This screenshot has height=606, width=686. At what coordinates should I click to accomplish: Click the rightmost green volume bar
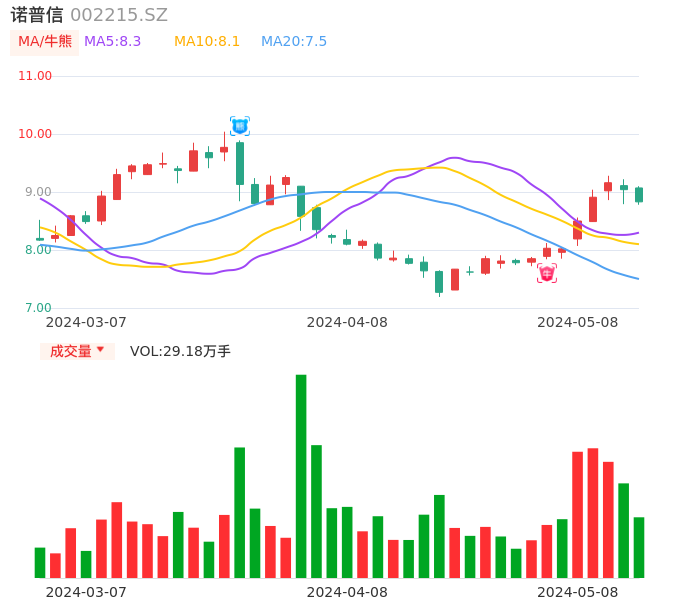coord(639,547)
